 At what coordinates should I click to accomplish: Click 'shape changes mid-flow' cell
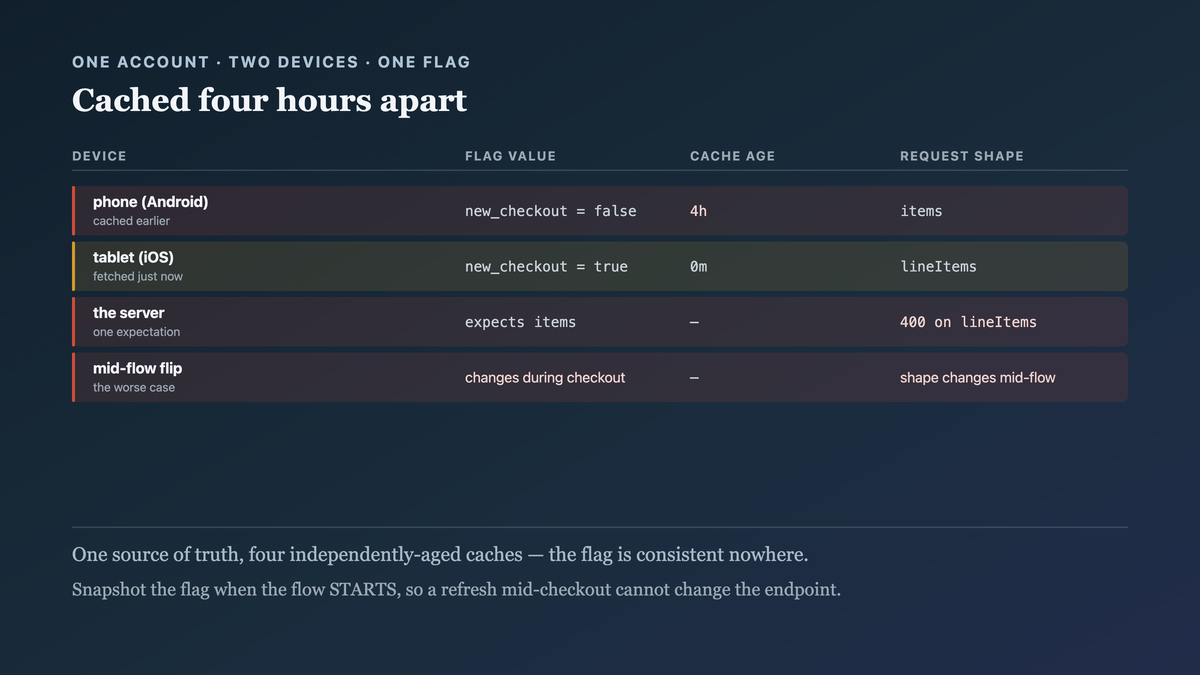point(978,378)
